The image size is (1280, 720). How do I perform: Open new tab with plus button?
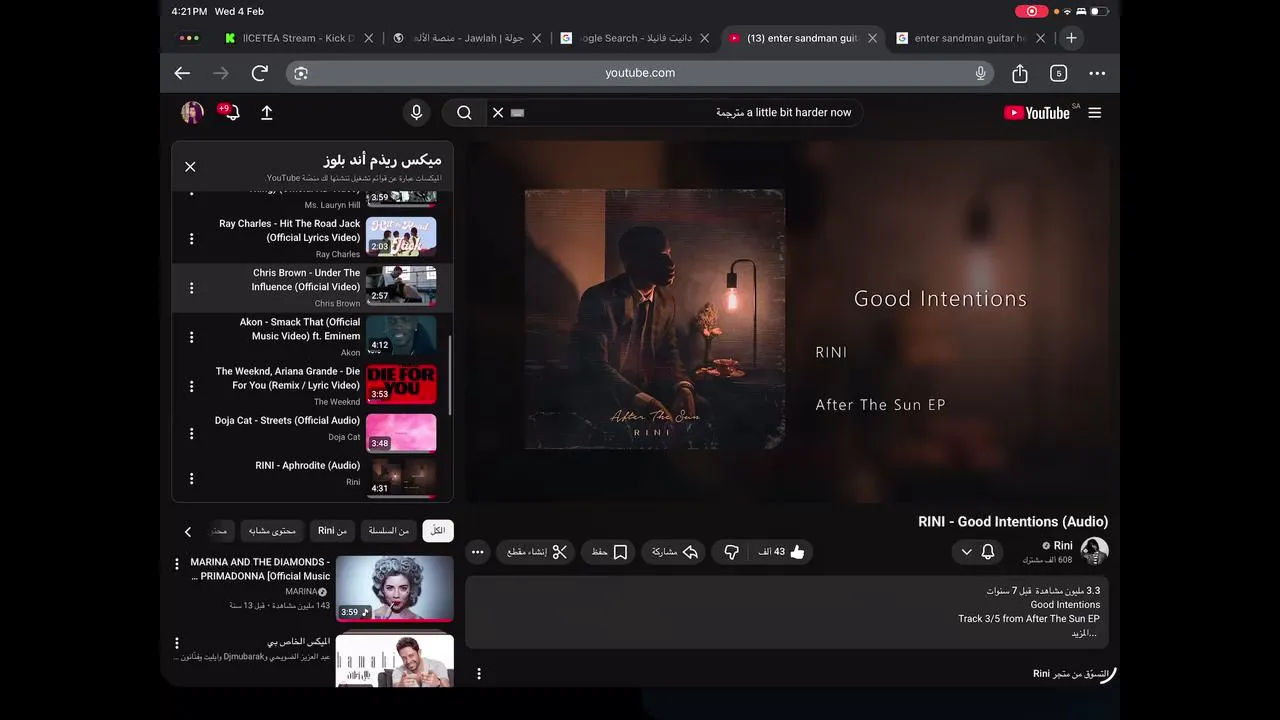point(1071,38)
